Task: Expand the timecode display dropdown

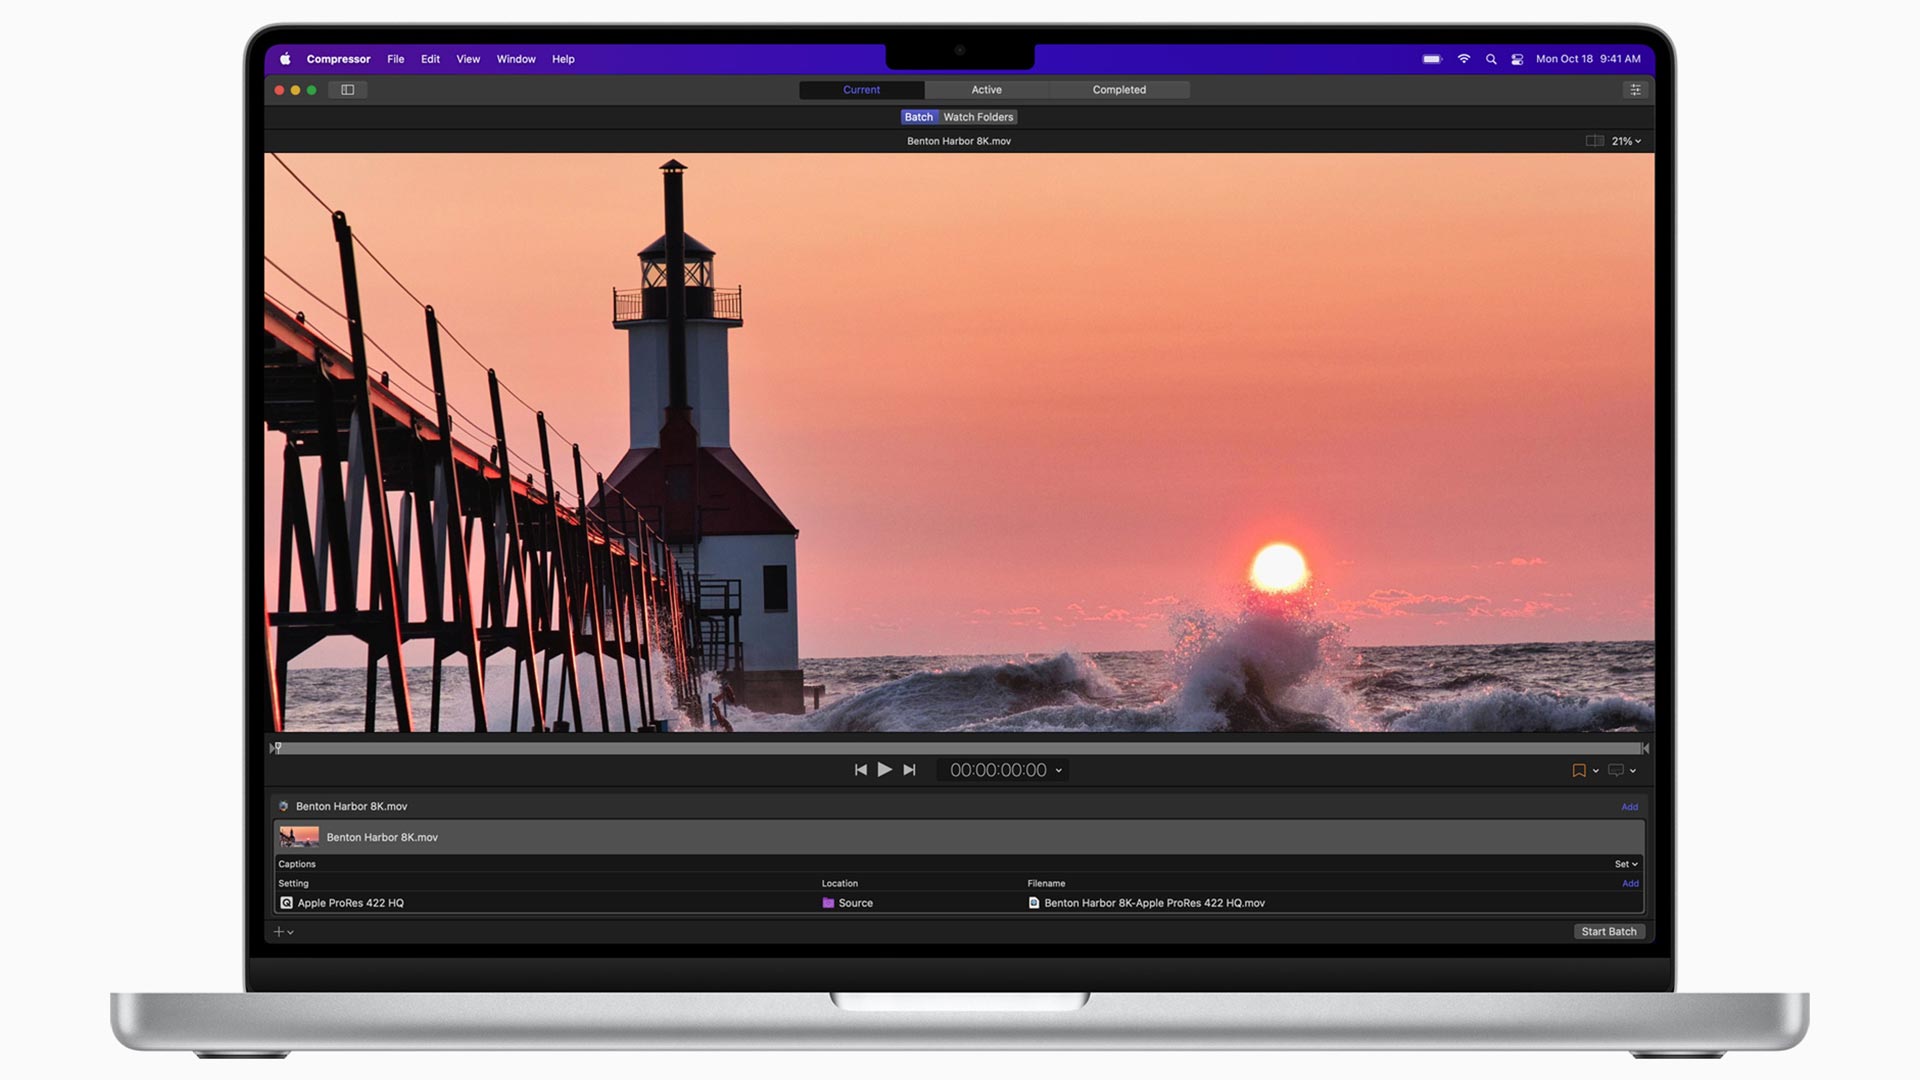Action: click(x=1059, y=771)
